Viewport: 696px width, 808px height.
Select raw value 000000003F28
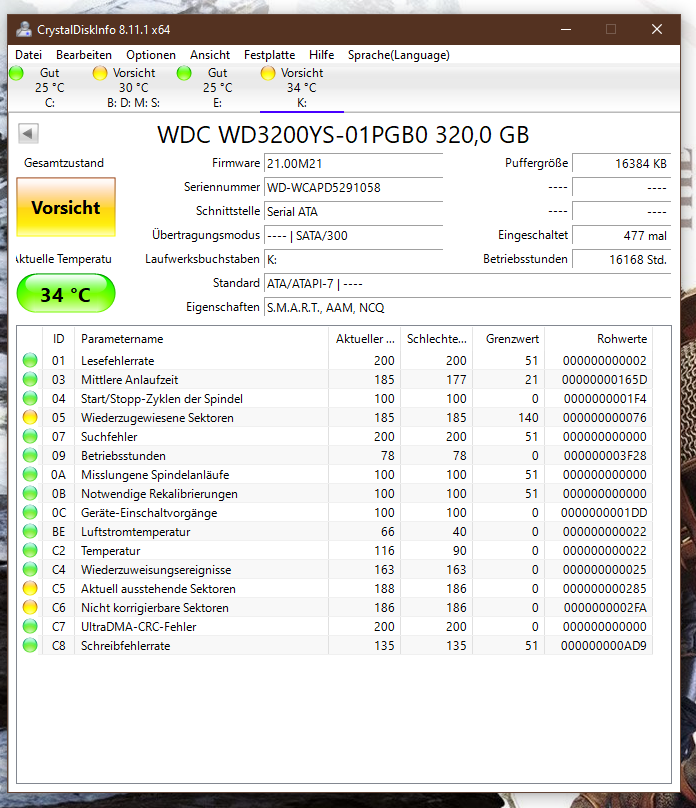coord(605,456)
